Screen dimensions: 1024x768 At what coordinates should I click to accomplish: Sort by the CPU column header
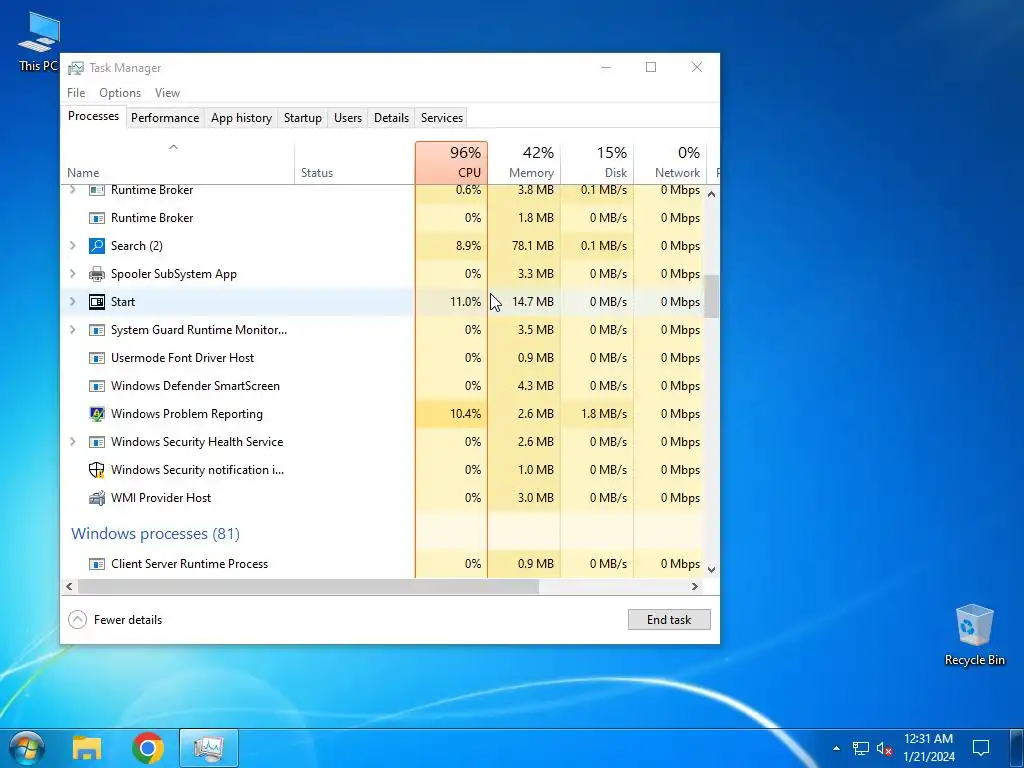point(451,163)
